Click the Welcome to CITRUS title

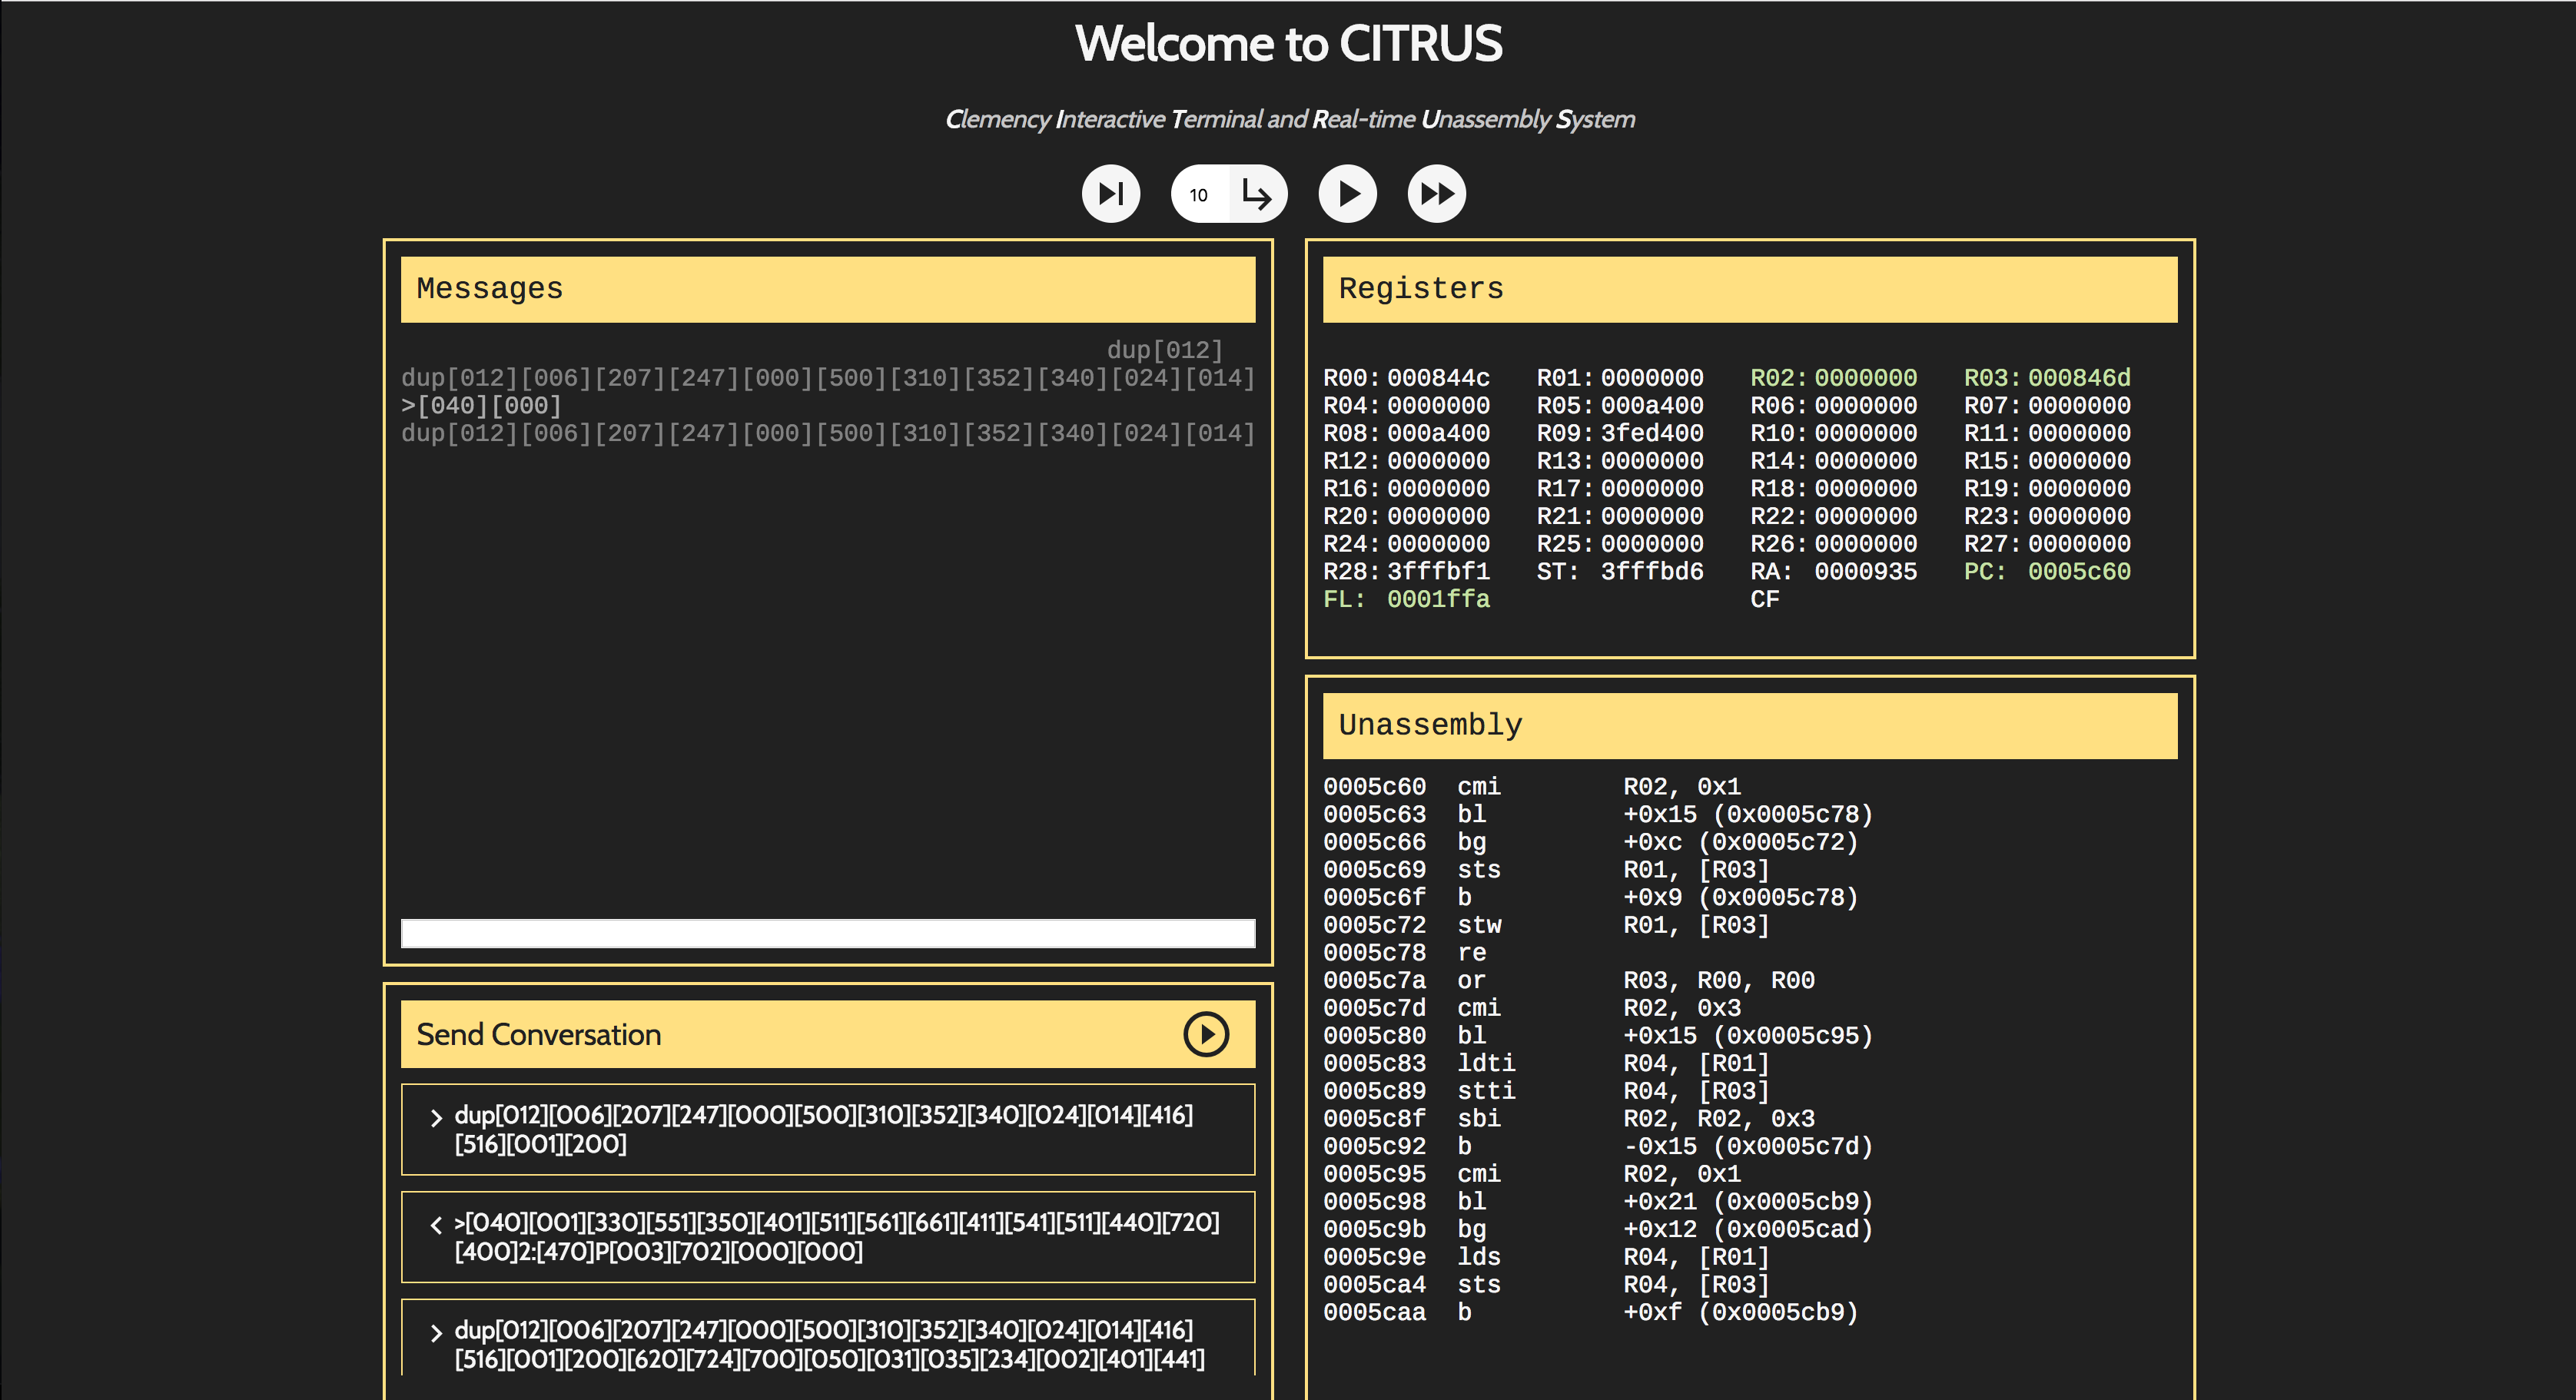1288,44
